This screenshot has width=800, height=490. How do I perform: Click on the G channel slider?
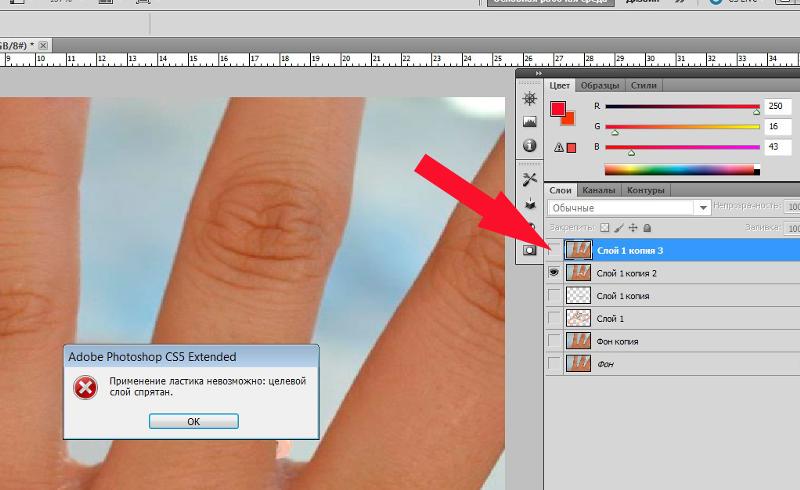pyautogui.click(x=683, y=127)
